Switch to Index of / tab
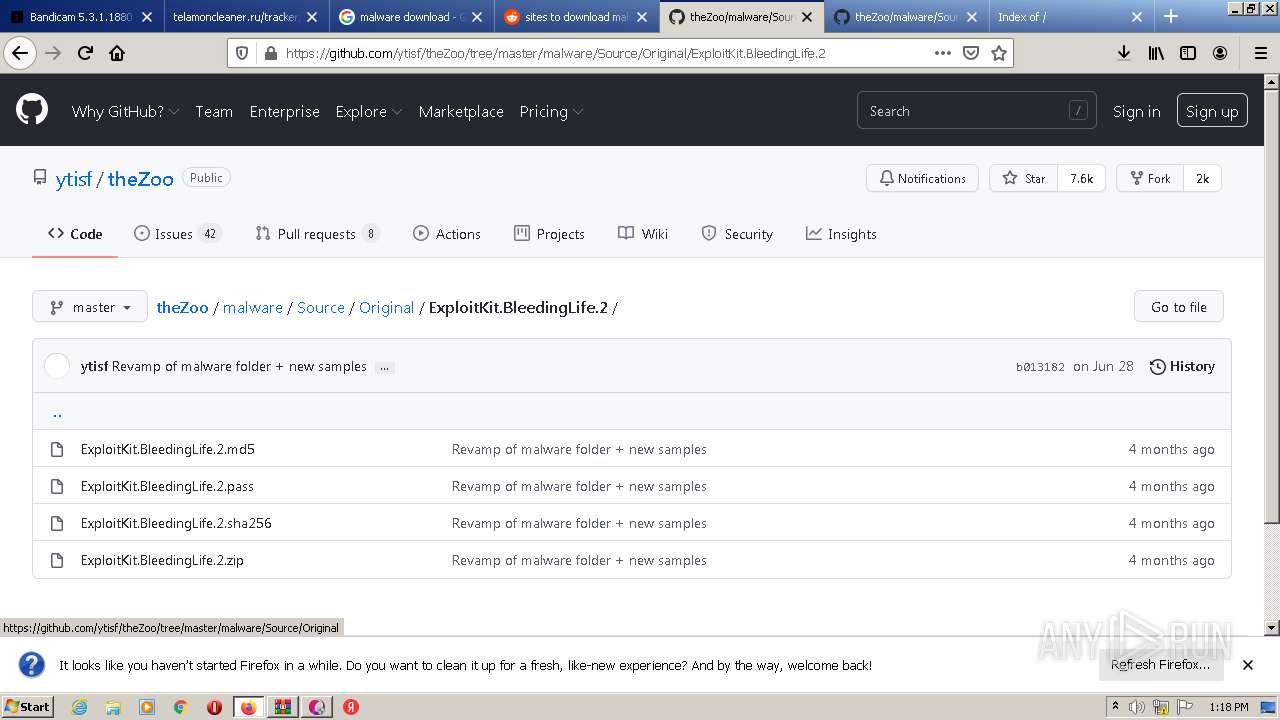Viewport: 1280px width, 720px height. (x=1070, y=16)
